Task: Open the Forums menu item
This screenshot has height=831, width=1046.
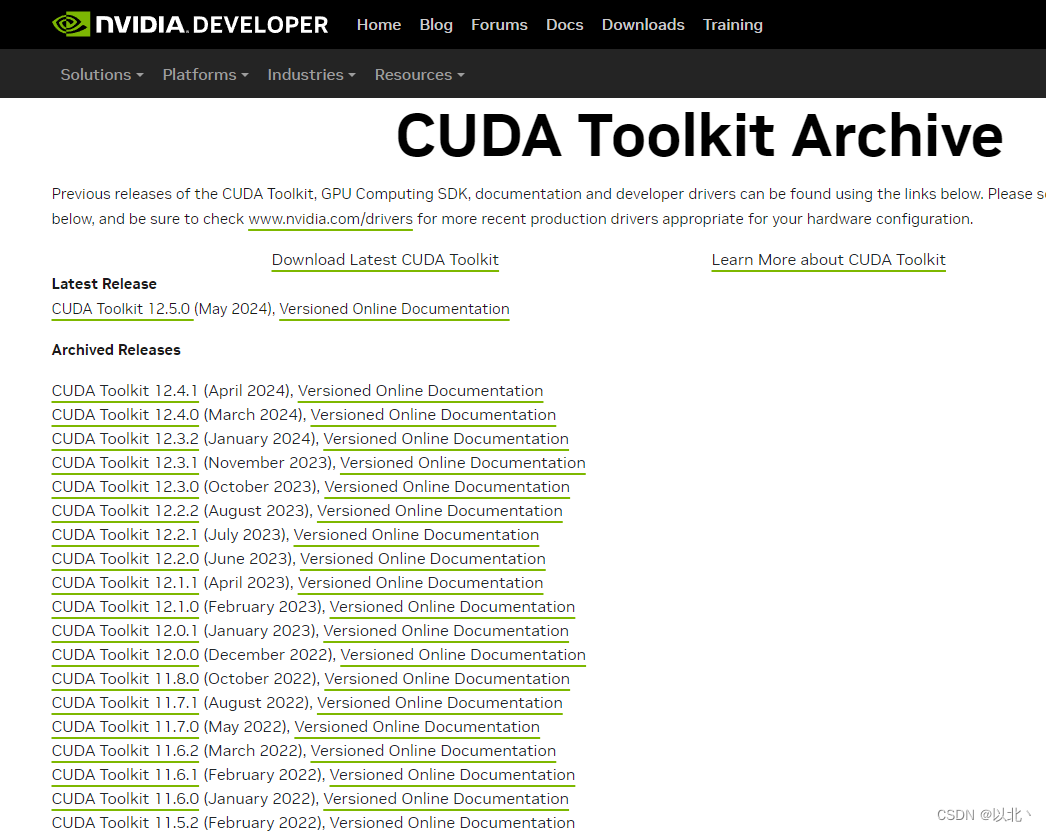Action: [499, 25]
